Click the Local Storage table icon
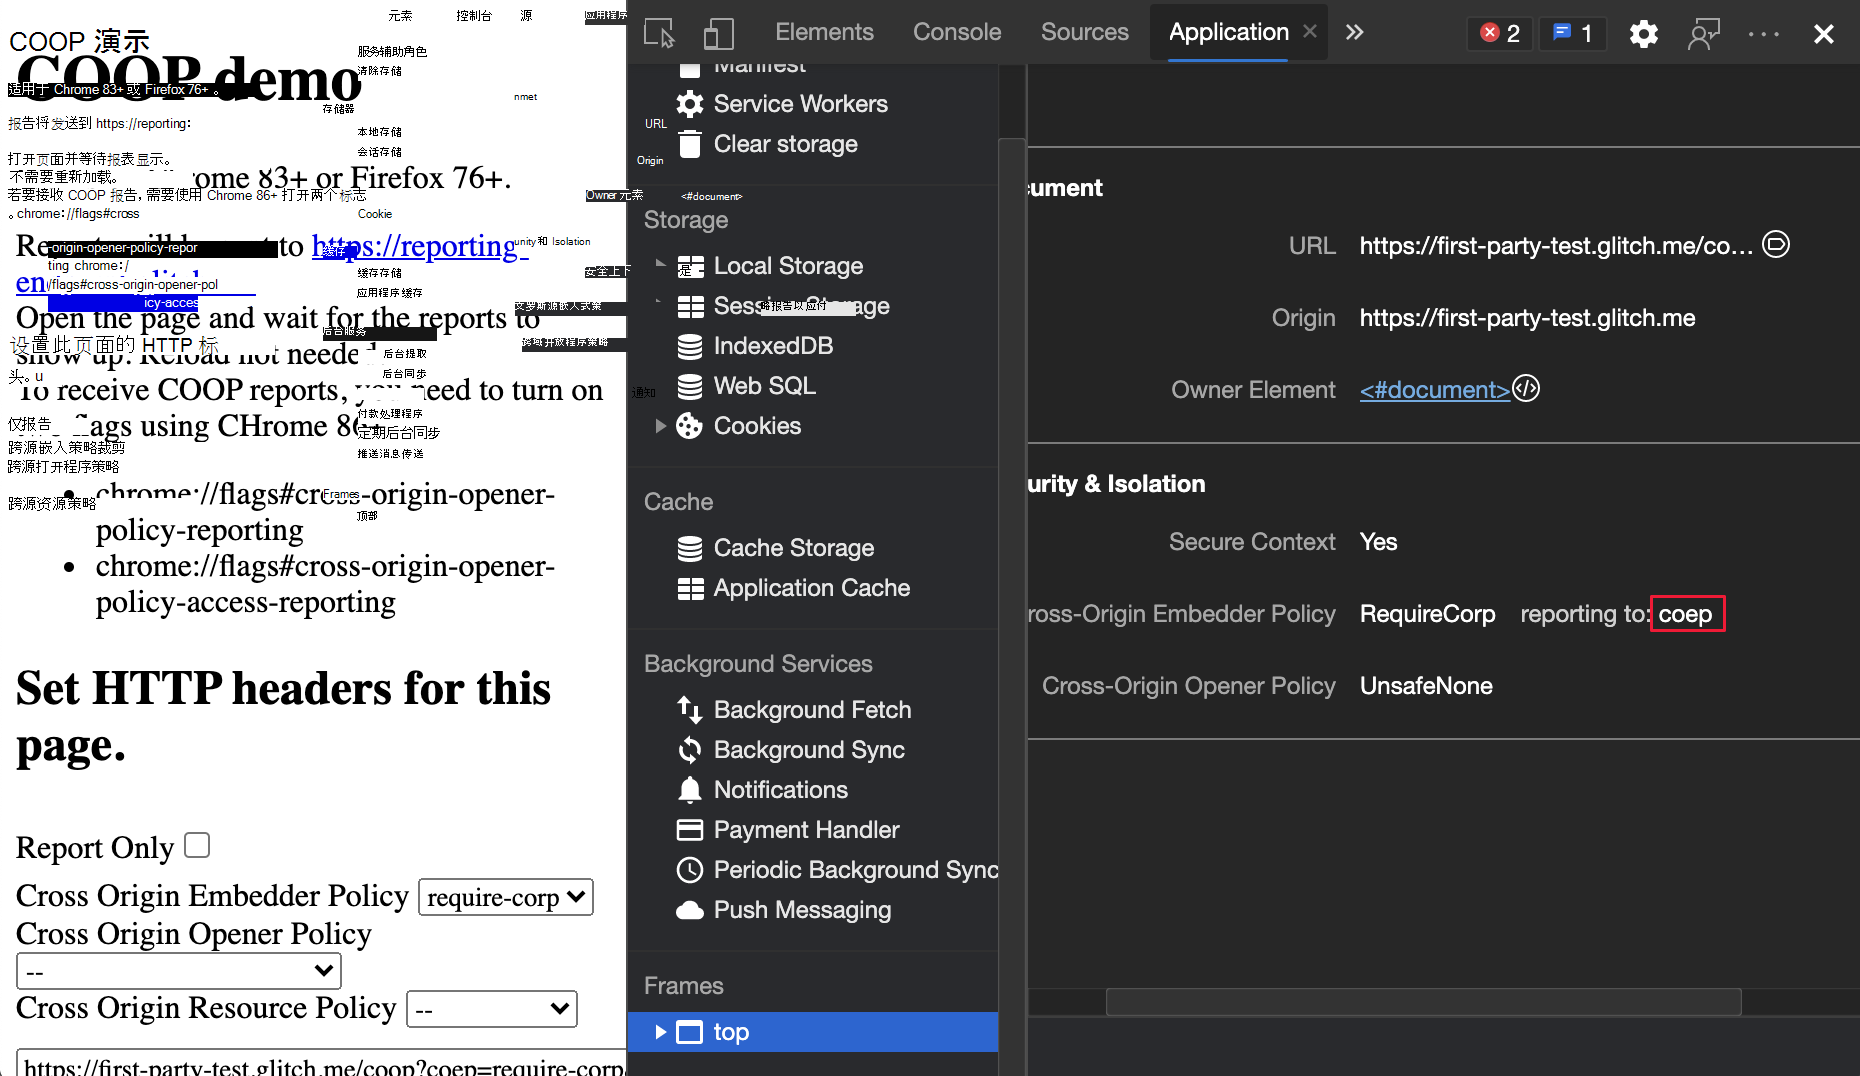Screen dimensions: 1860x1076 tap(690, 266)
